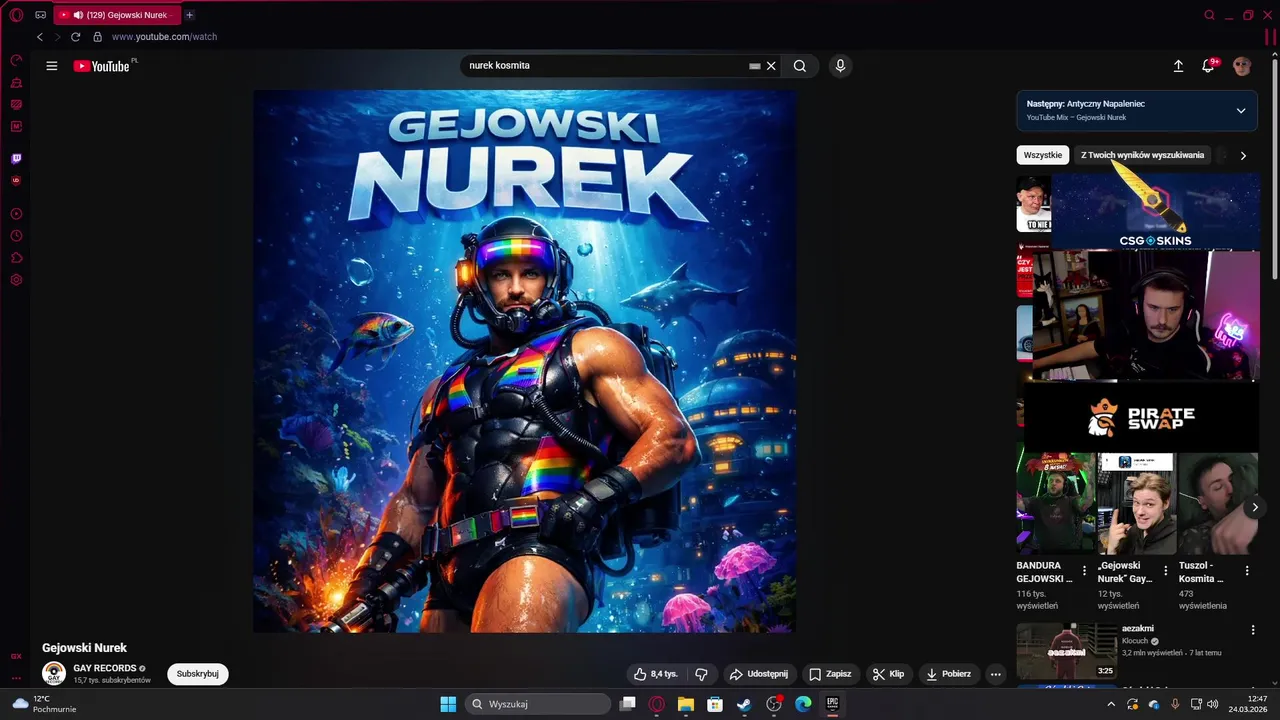The width and height of the screenshot is (1280, 720).
Task: Switch to the Gejowski Nurek browser tab
Action: coord(117,15)
